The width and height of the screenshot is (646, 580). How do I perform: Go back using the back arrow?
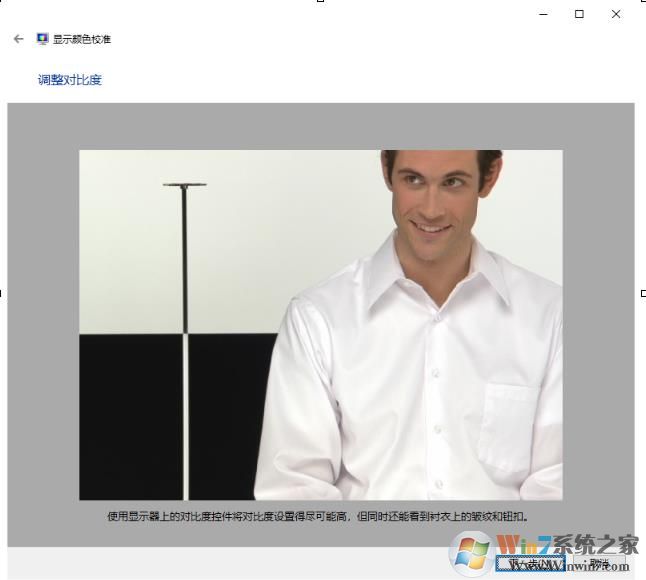[19, 39]
